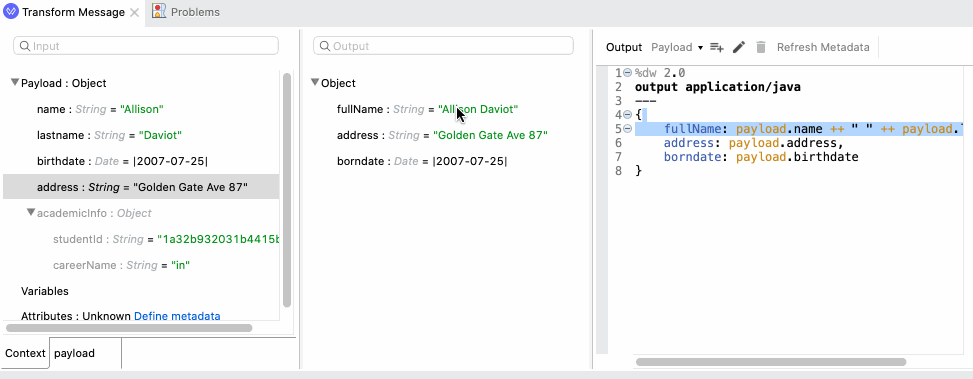Click the trash delete target icon
973x379 pixels.
(x=761, y=47)
